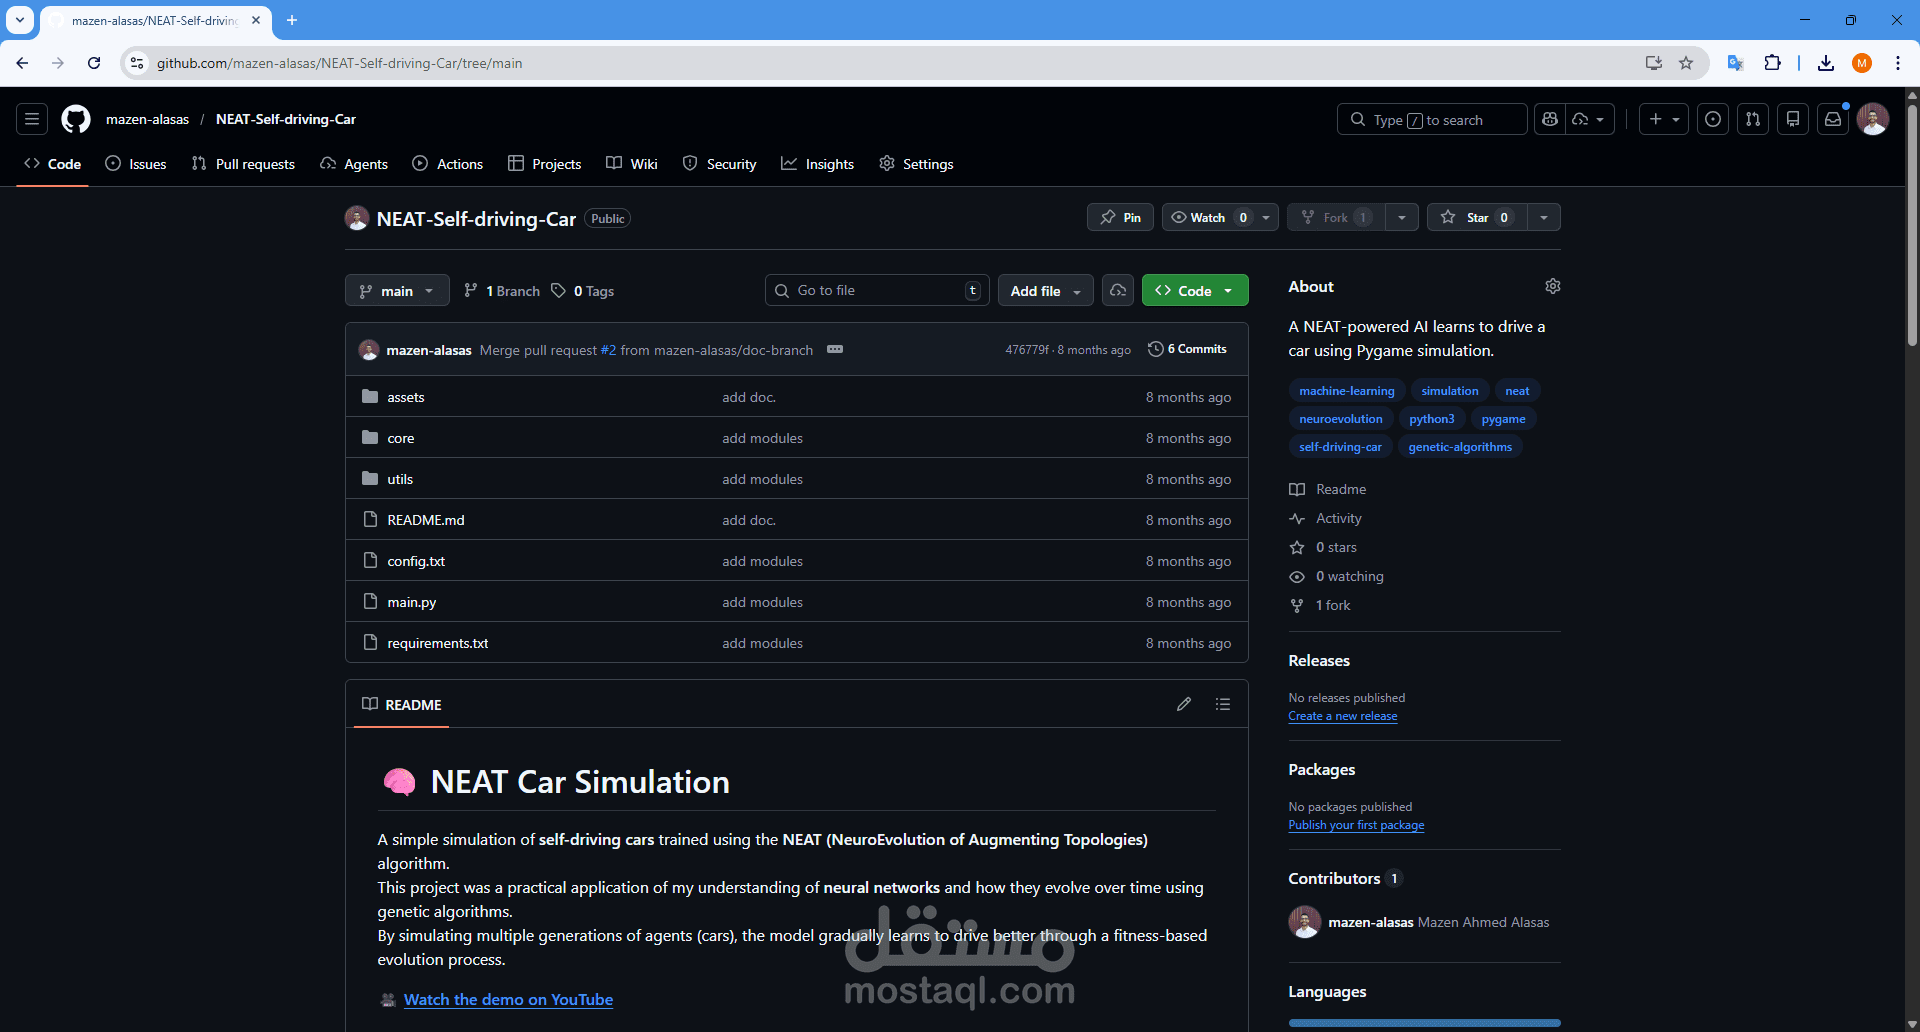Viewport: 1920px width, 1032px height.
Task: Open the Agents tab
Action: tap(354, 164)
